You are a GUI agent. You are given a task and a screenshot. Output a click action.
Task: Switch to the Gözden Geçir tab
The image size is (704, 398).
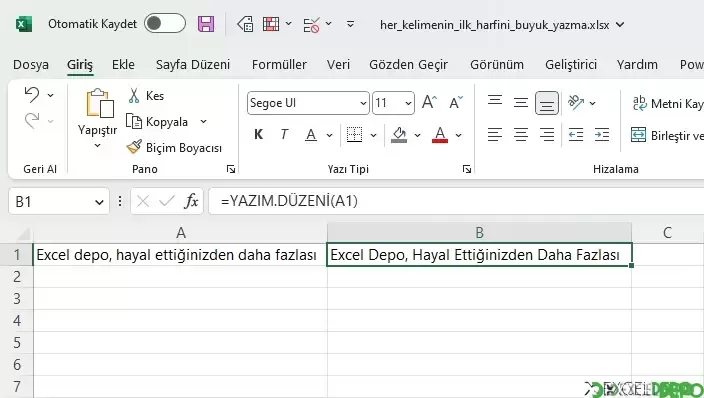coord(409,65)
